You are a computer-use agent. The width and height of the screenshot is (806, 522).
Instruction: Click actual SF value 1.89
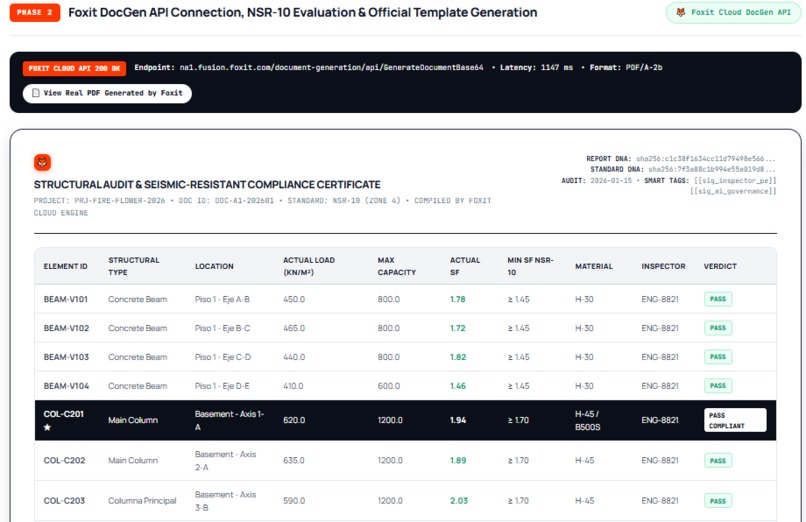(458, 460)
